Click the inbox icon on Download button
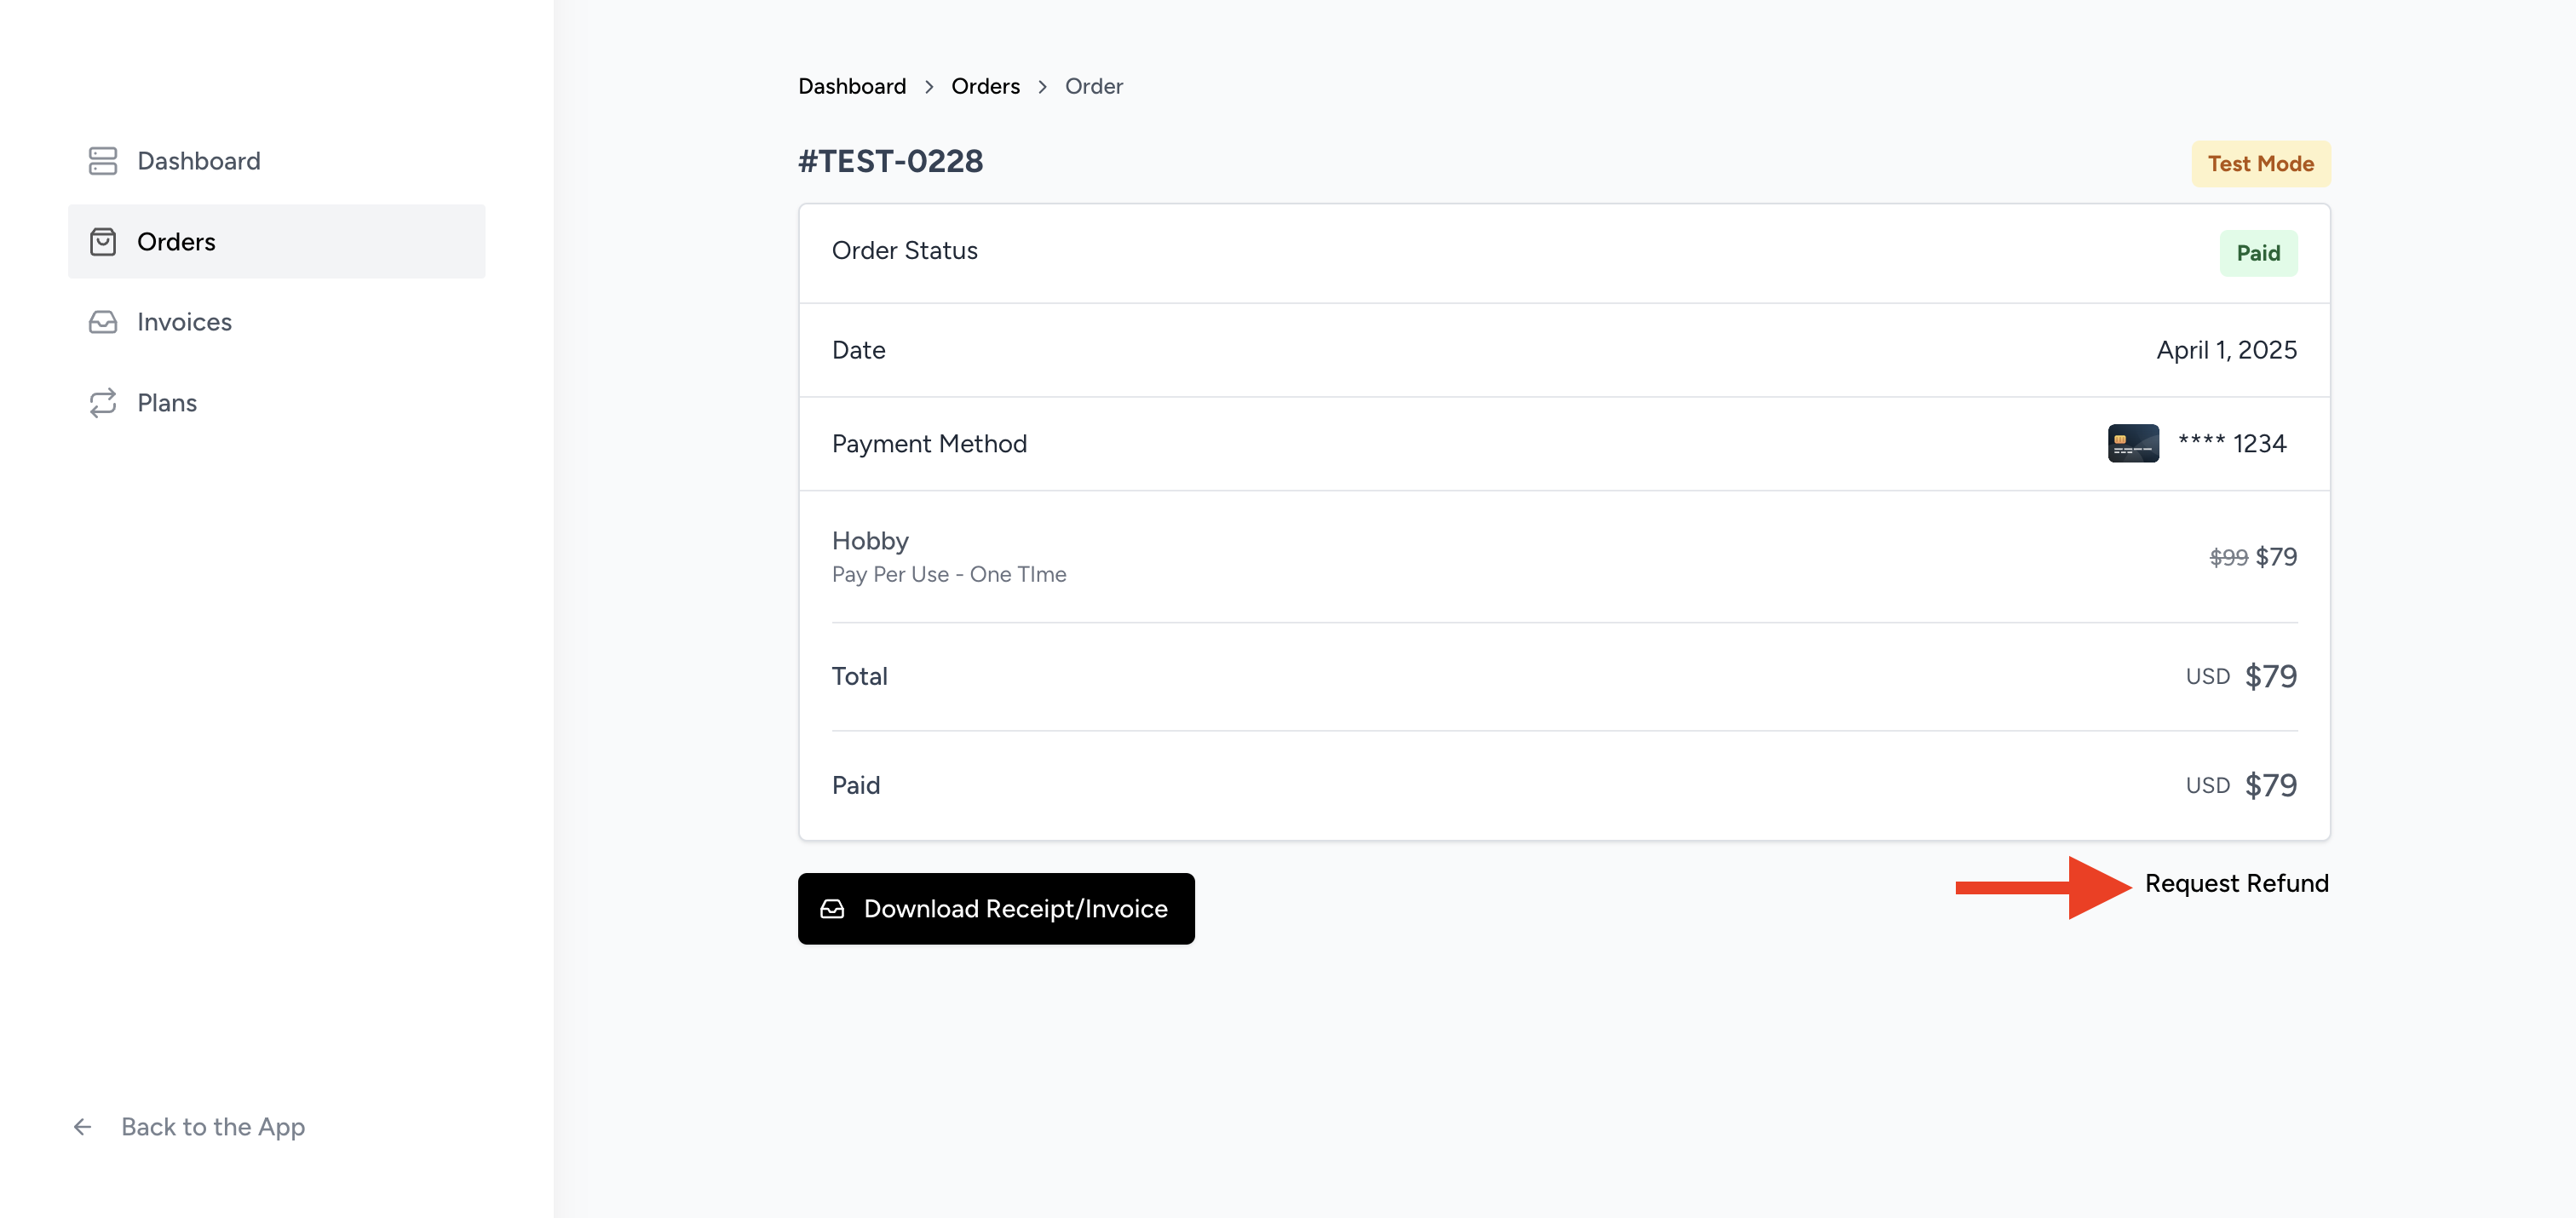 coord(832,909)
